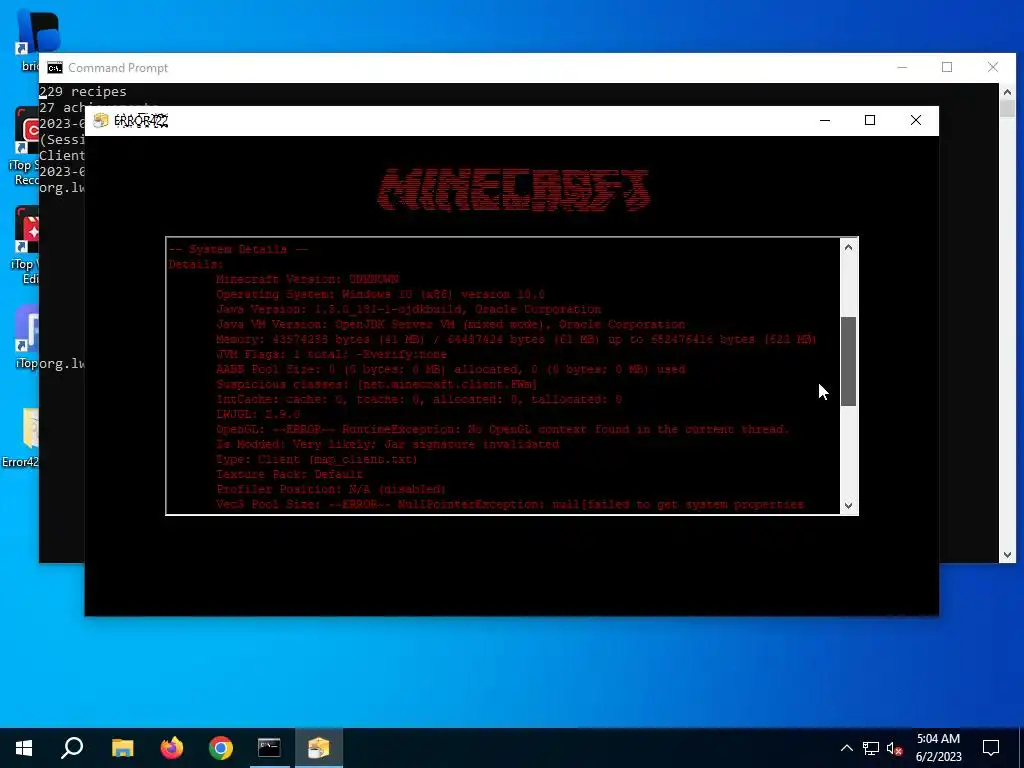Click the 'Texture Pack: Default' line
1024x768 pixels.
(x=289, y=475)
